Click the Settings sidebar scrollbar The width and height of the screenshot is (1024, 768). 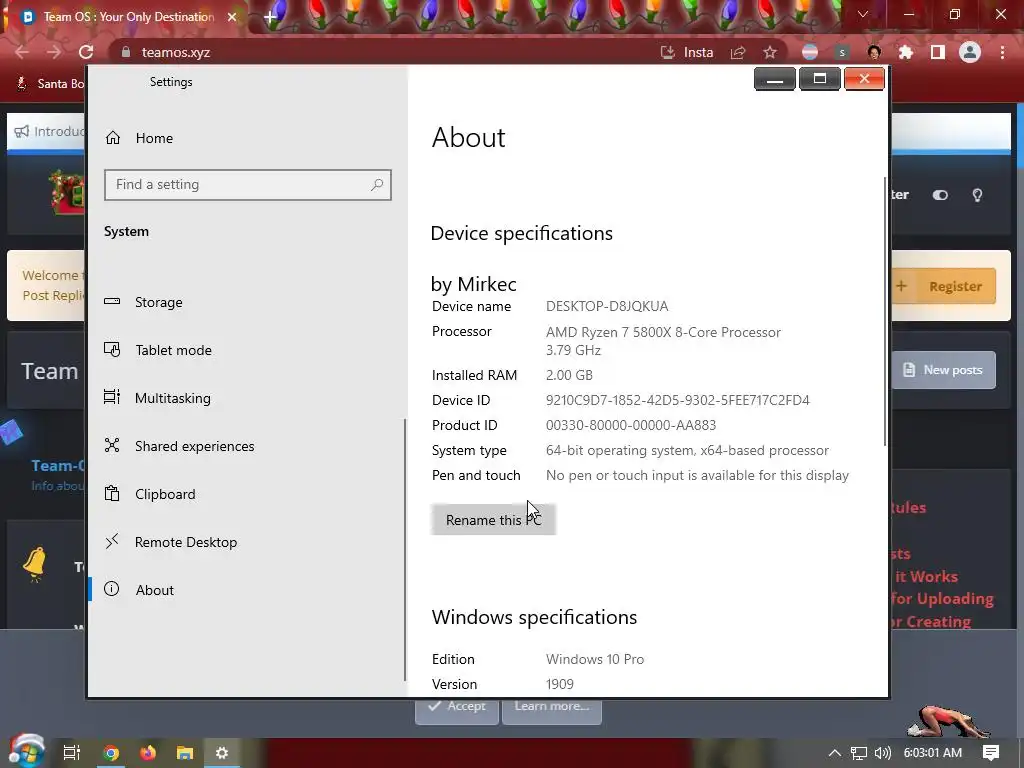click(x=405, y=550)
